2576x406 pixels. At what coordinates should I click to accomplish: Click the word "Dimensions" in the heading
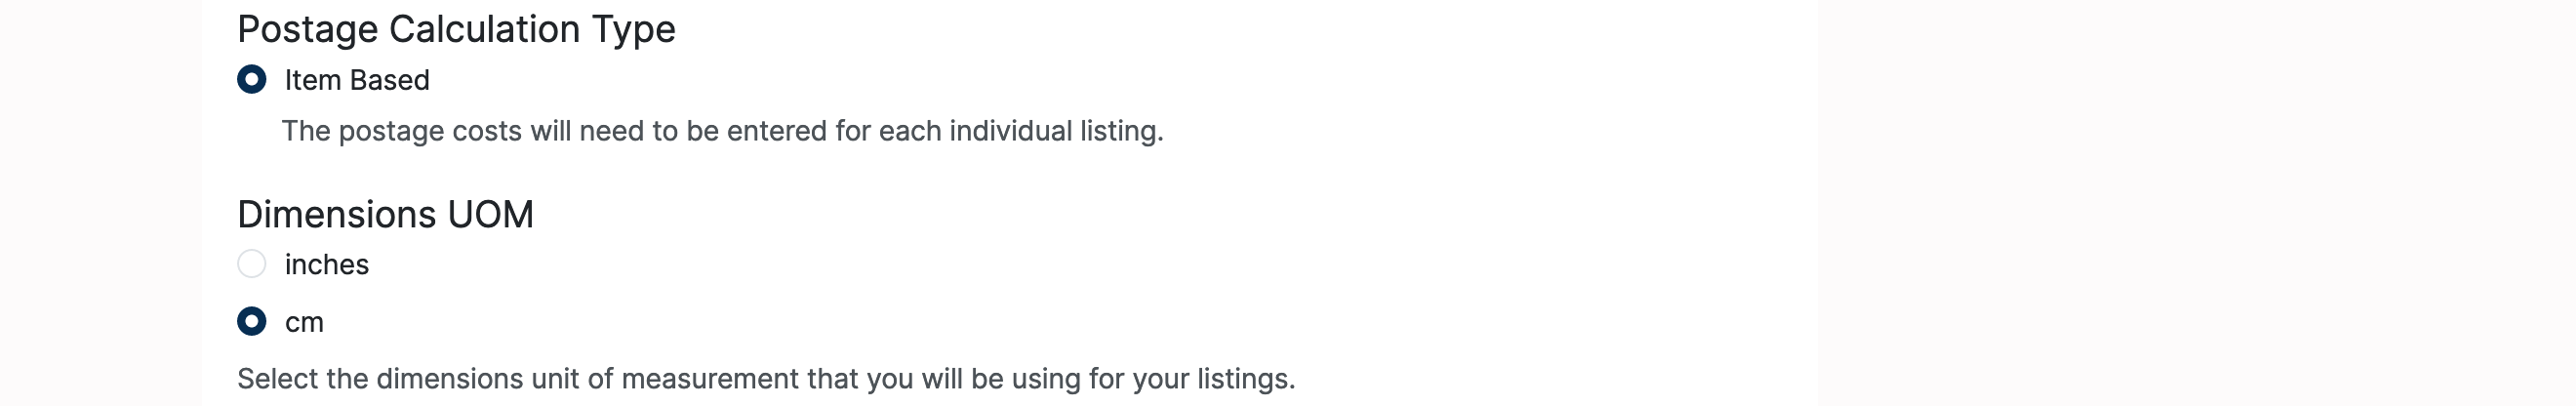click(336, 214)
